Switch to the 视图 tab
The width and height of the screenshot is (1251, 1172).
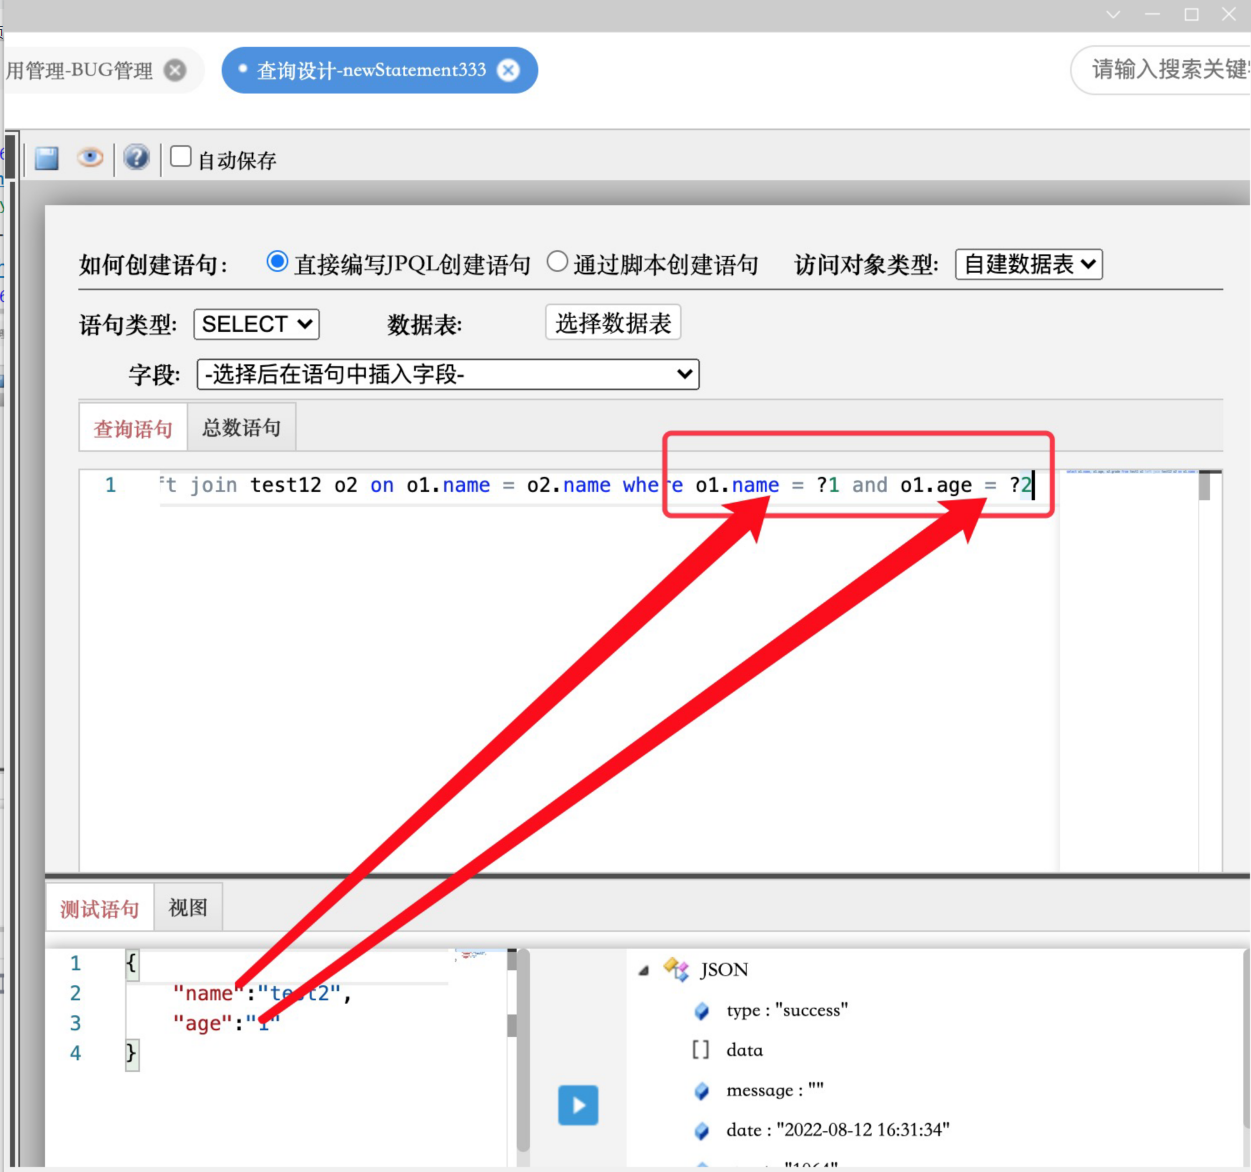[188, 907]
